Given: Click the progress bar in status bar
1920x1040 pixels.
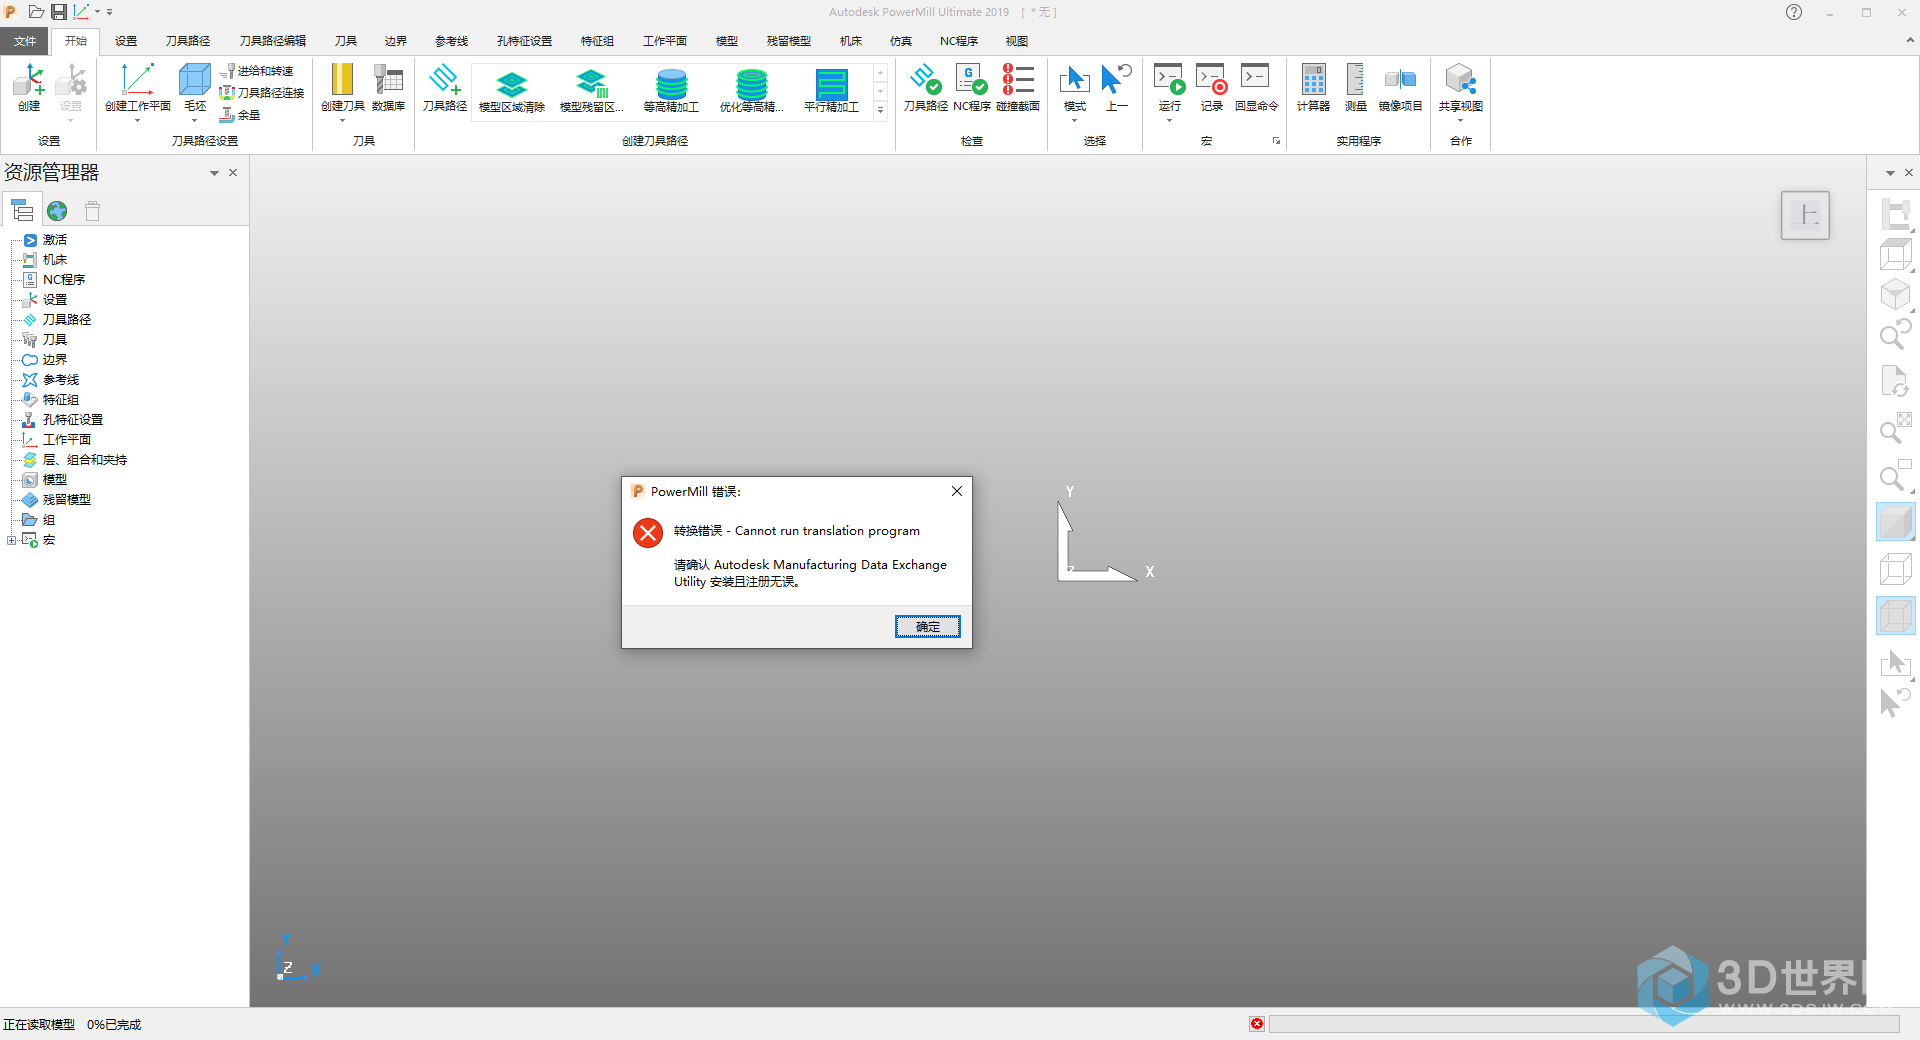Looking at the screenshot, I should click(1584, 1024).
